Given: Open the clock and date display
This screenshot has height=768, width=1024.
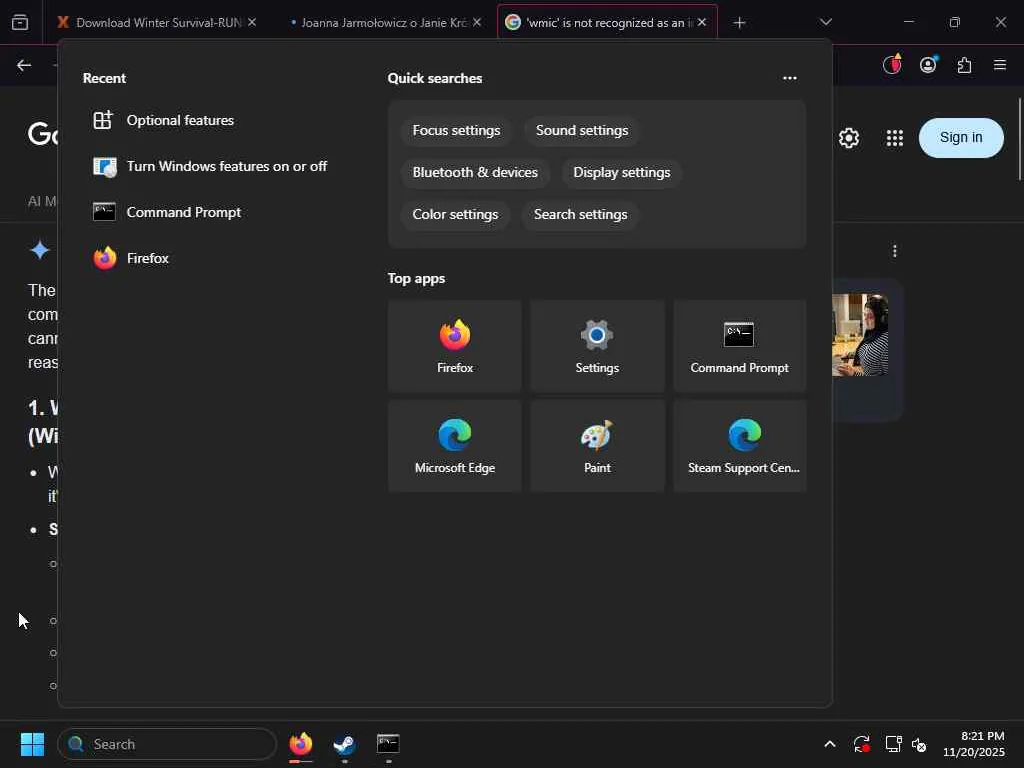Looking at the screenshot, I should point(973,744).
